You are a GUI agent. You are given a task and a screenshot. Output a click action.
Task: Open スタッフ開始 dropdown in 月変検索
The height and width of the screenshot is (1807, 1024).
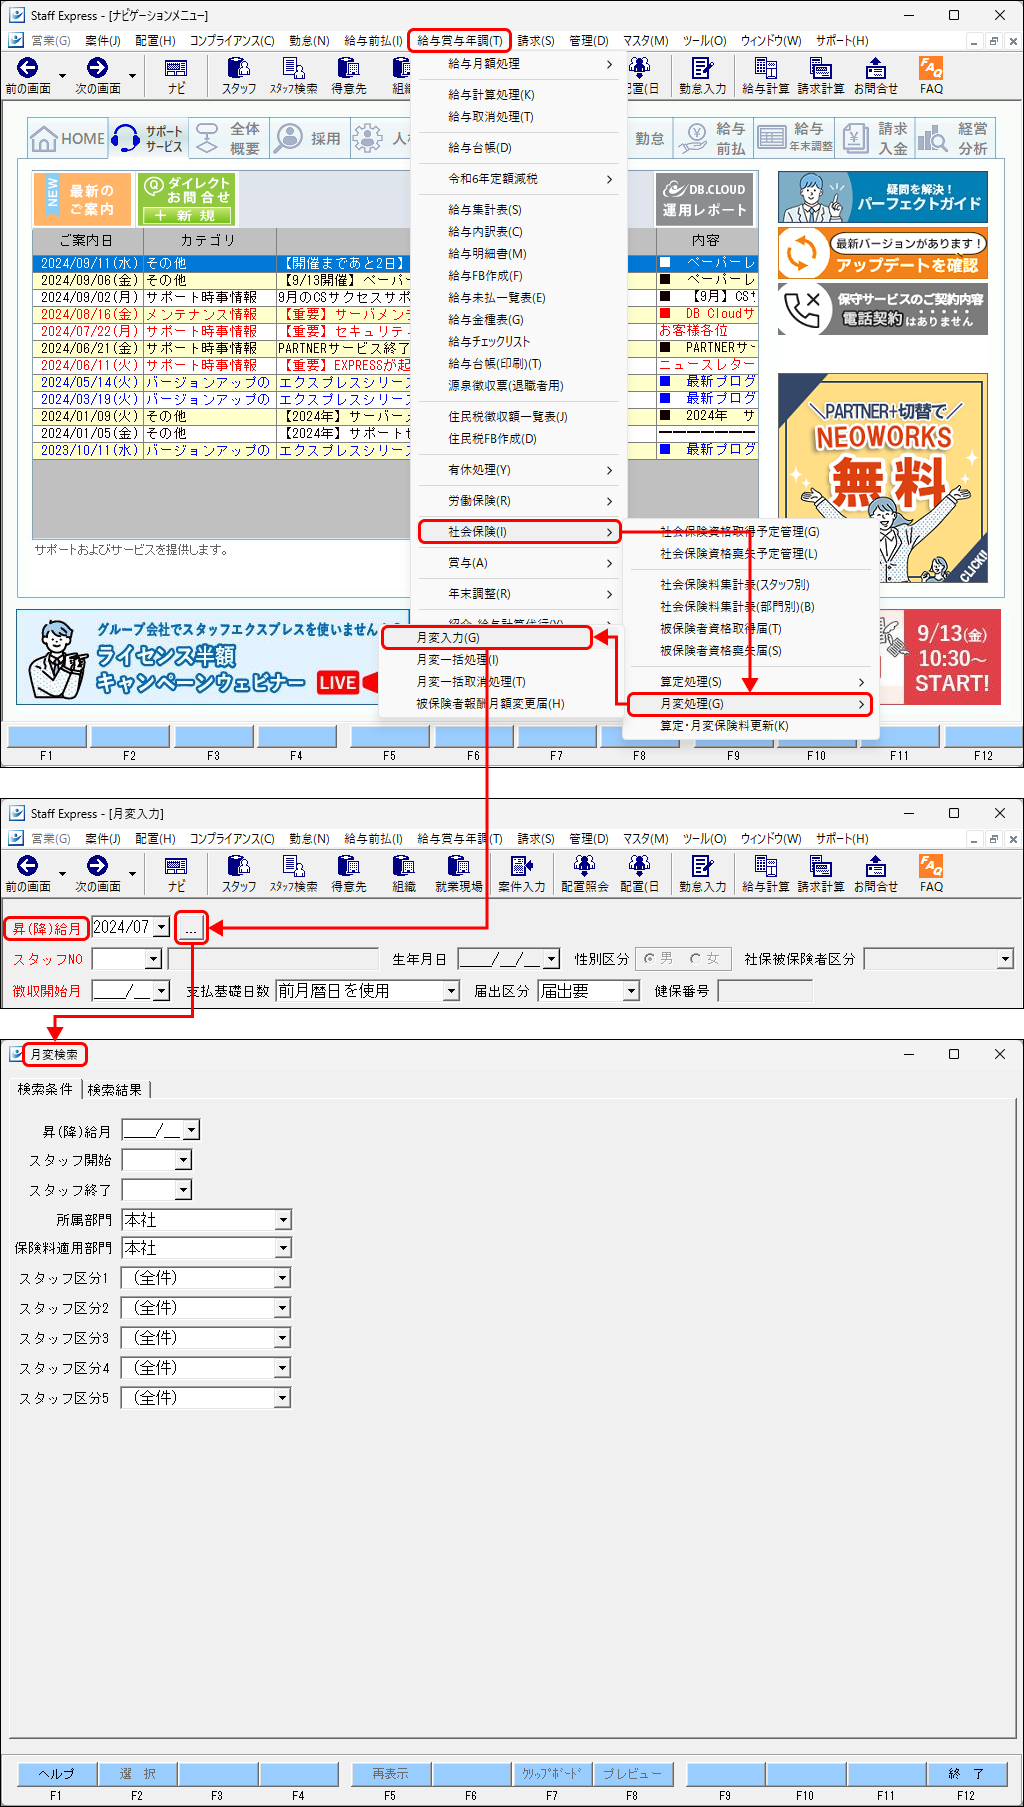183,1160
